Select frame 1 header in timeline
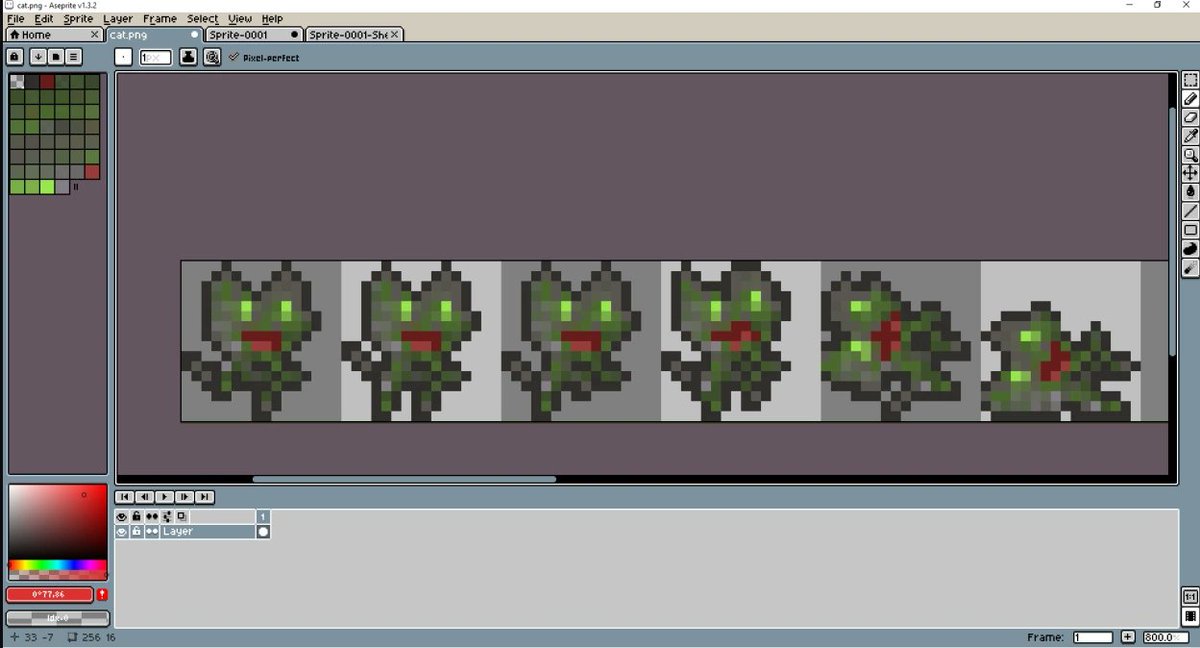This screenshot has width=1200, height=648. coord(264,517)
